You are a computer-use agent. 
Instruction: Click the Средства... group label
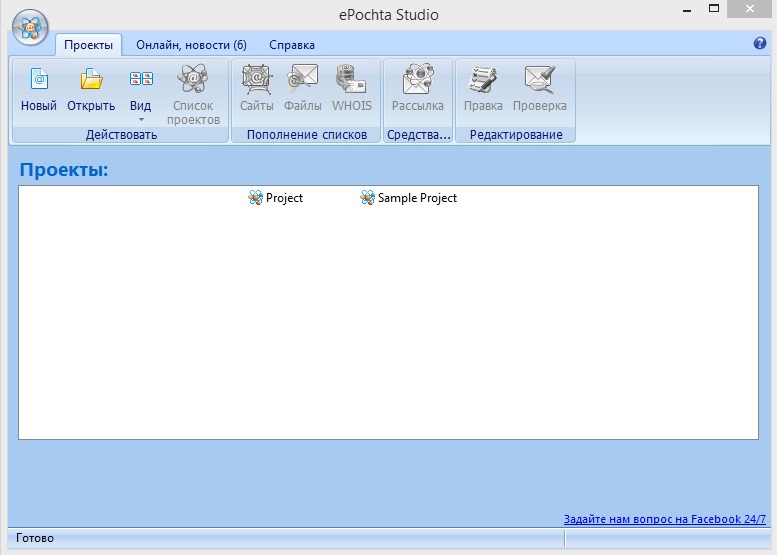418,135
